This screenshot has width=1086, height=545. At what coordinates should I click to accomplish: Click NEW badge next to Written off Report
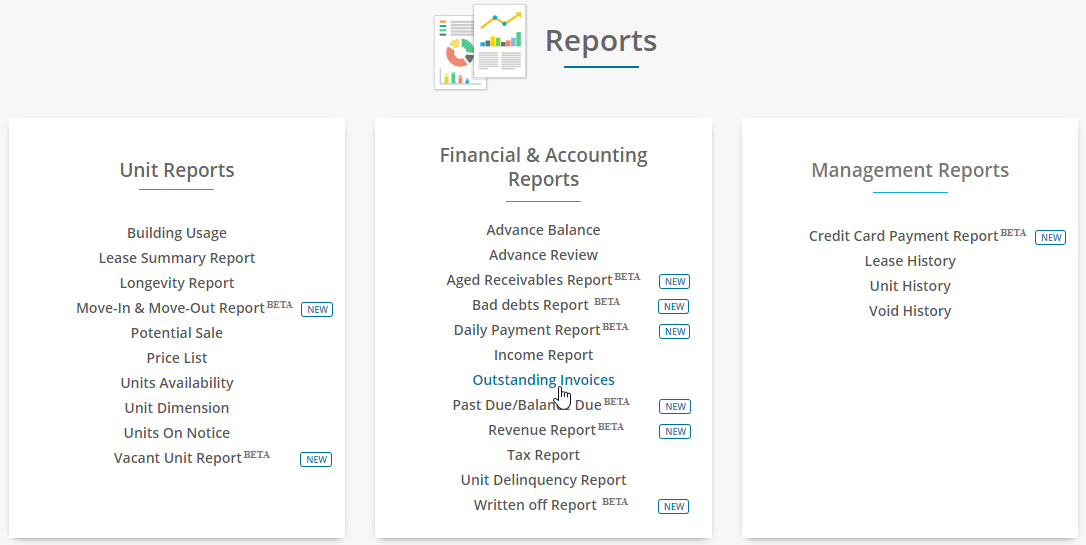pos(674,506)
